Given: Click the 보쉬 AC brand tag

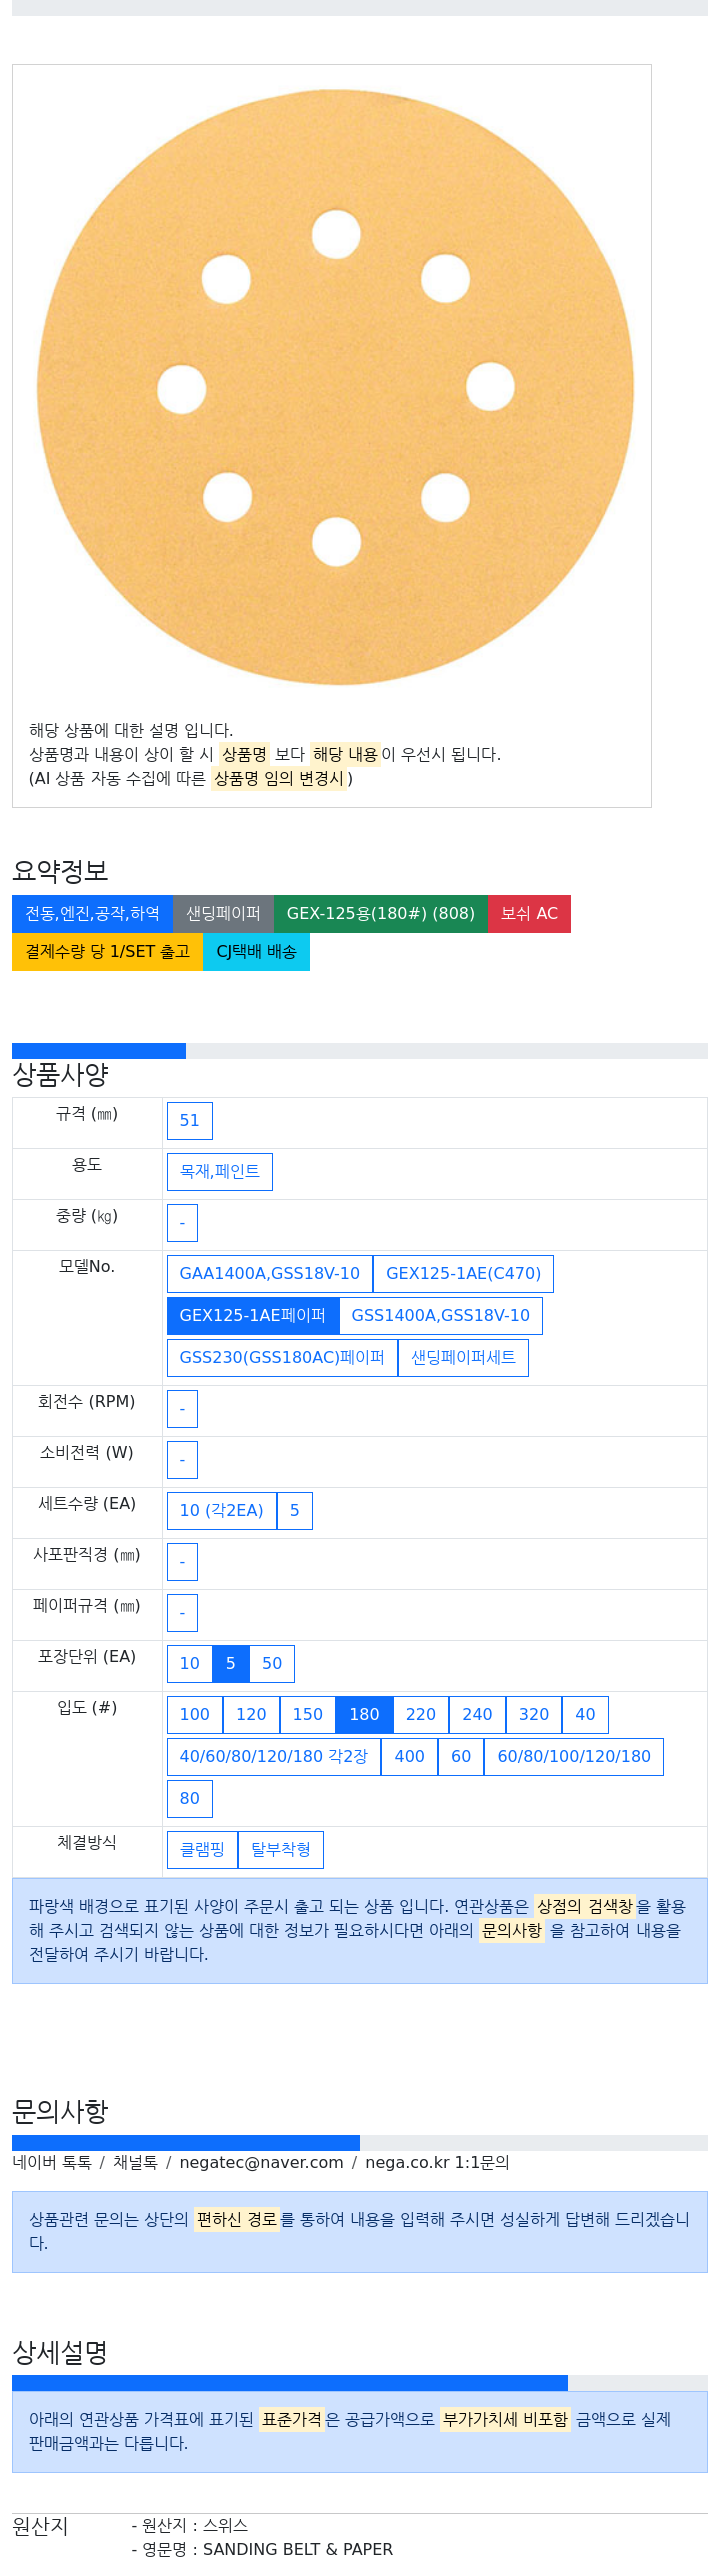Looking at the screenshot, I should point(529,914).
